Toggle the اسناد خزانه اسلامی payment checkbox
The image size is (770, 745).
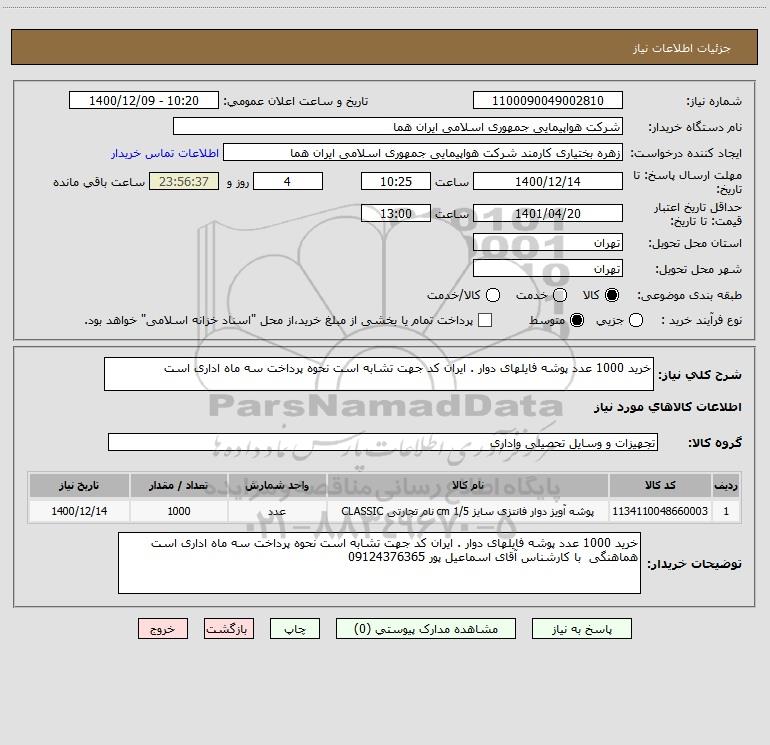pyautogui.click(x=485, y=320)
